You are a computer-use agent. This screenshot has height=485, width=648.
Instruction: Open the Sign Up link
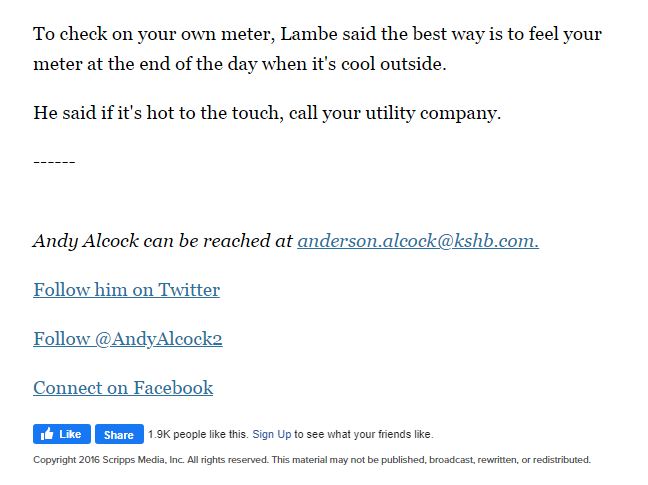pos(272,434)
